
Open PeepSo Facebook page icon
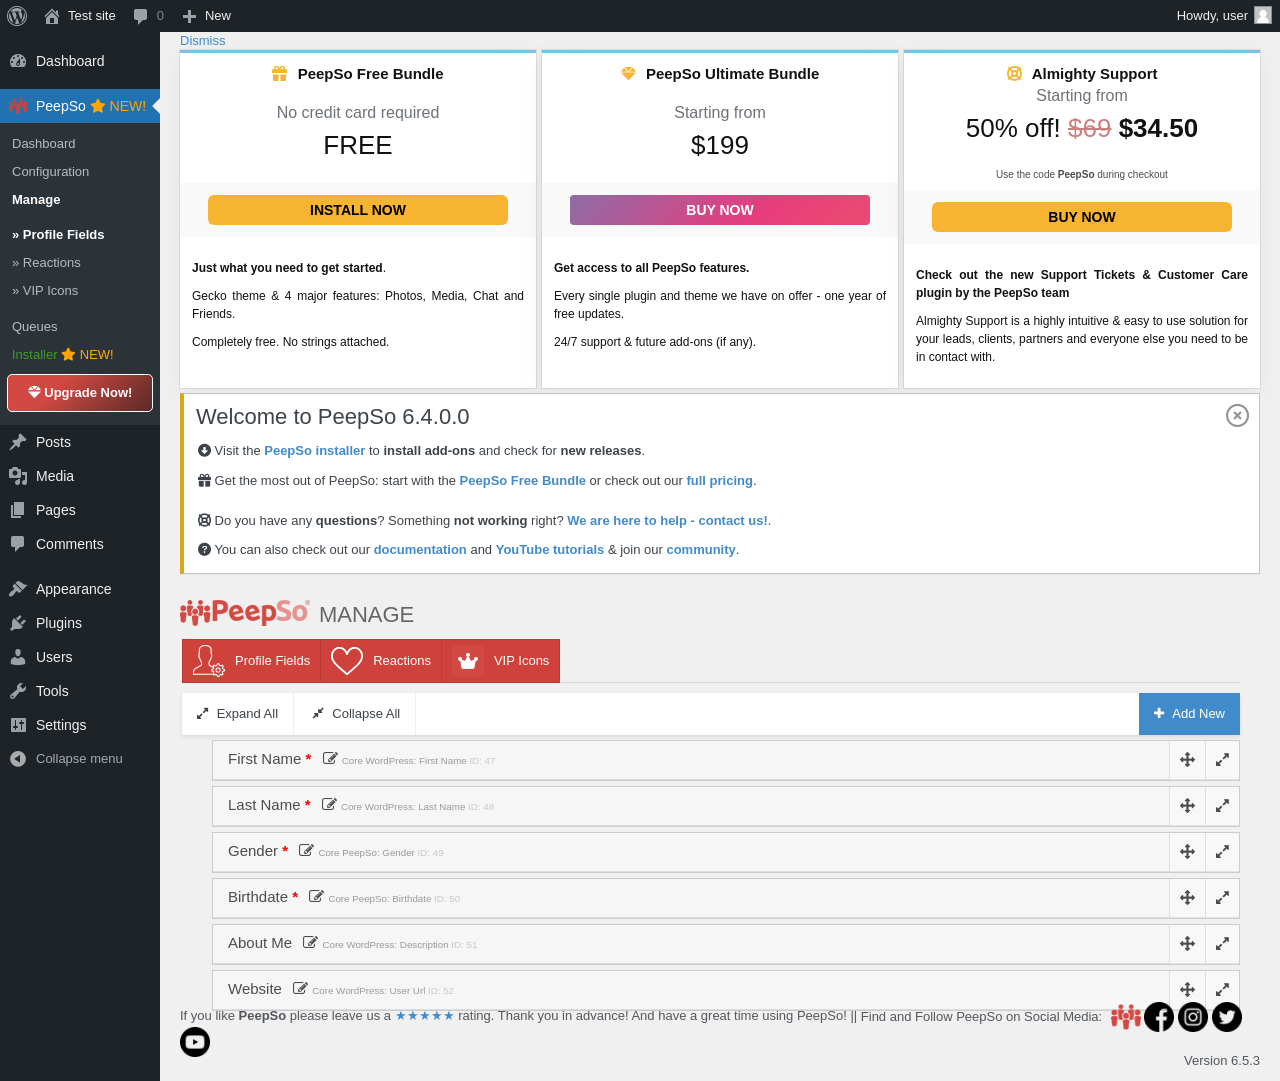tap(1159, 1017)
